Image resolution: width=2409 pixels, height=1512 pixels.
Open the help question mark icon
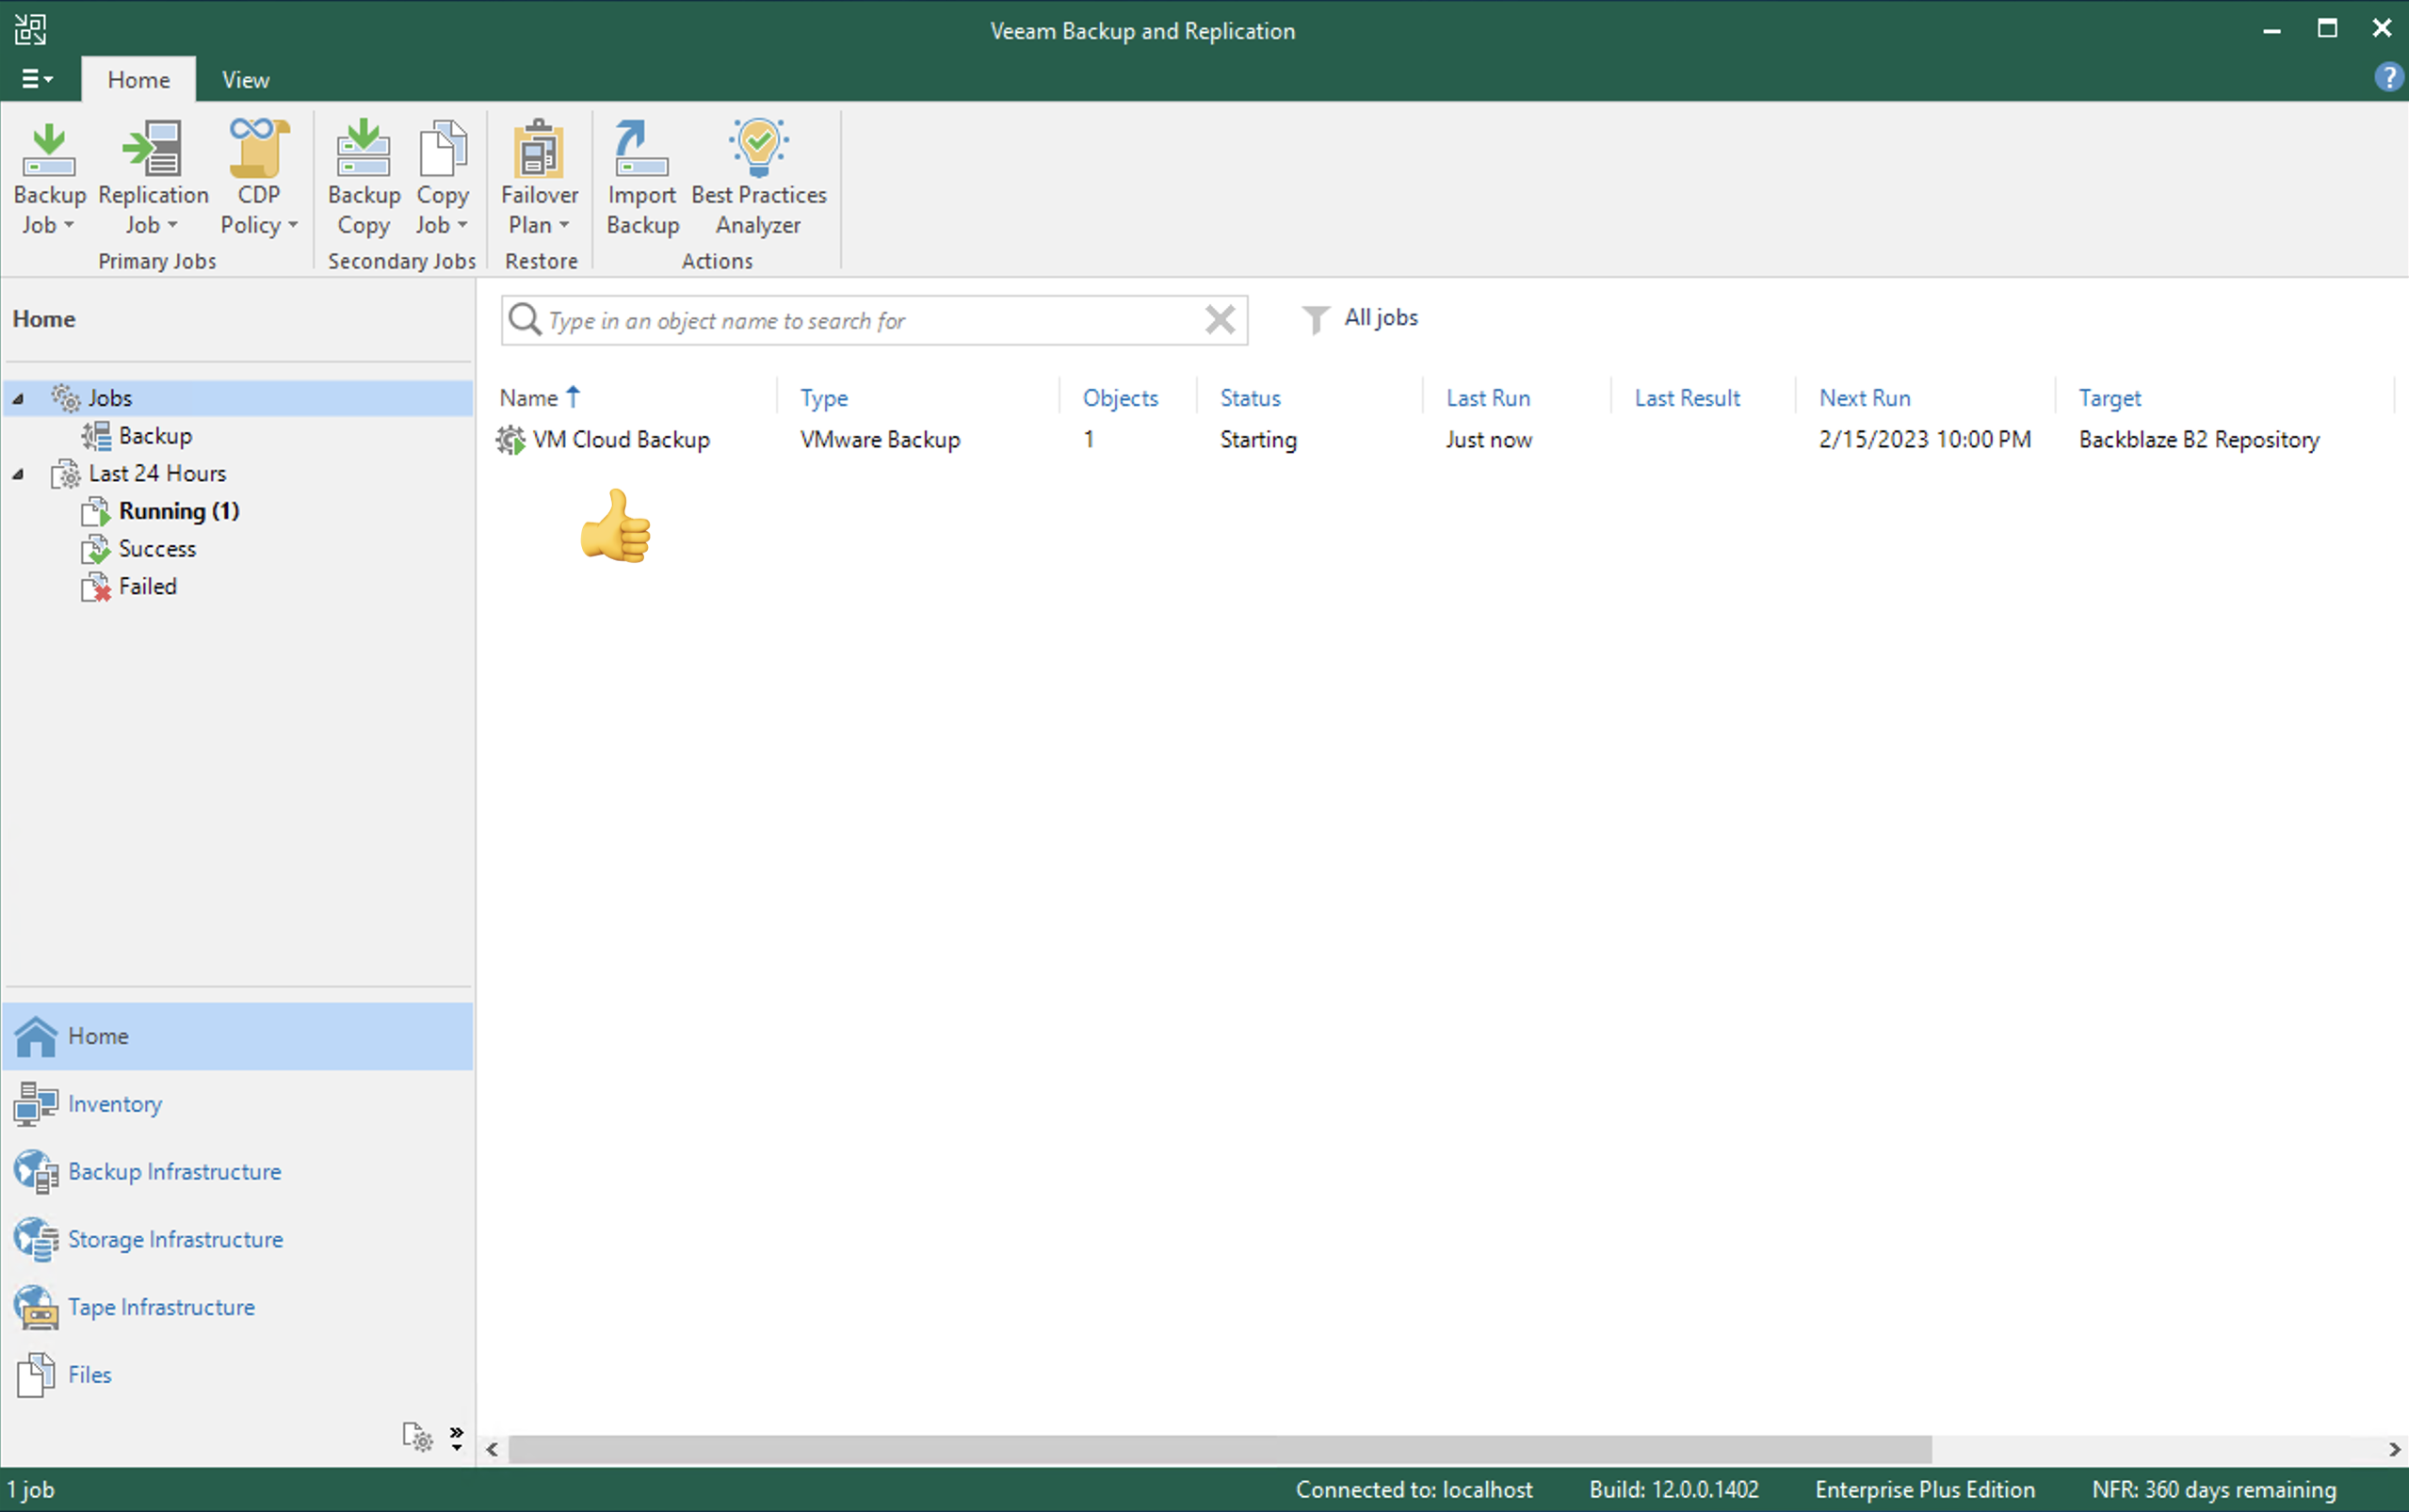tap(2389, 77)
